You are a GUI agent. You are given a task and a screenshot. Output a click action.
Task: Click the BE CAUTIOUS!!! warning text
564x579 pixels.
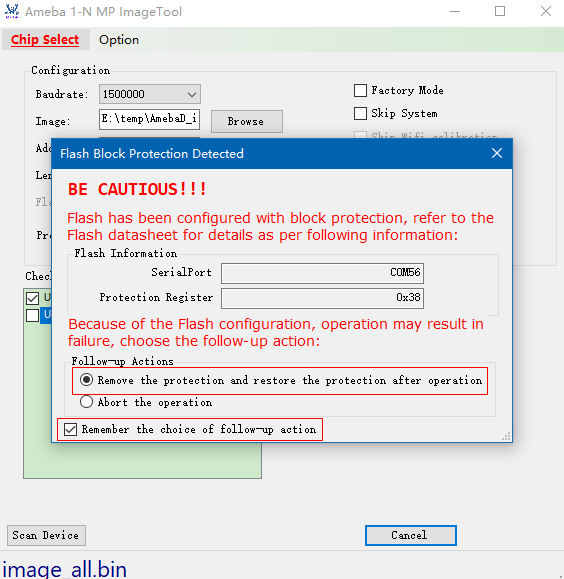137,189
